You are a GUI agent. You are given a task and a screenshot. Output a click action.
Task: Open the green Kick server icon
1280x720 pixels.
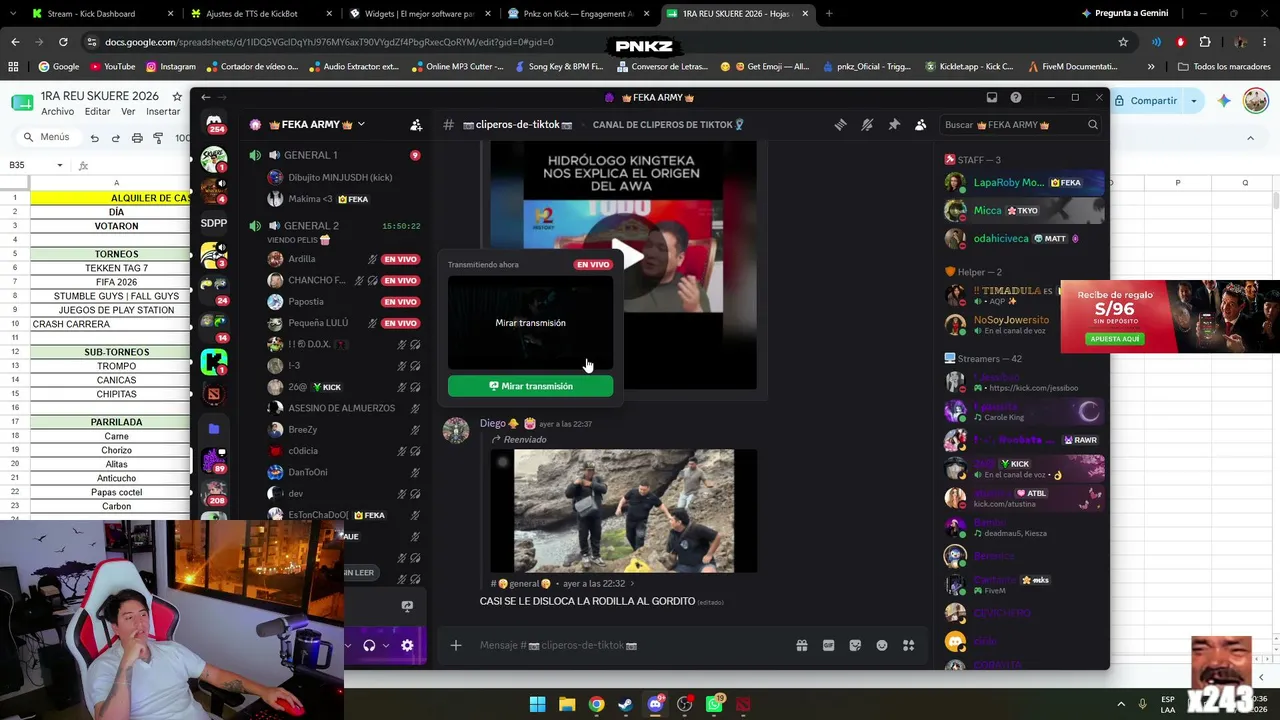tap(214, 360)
